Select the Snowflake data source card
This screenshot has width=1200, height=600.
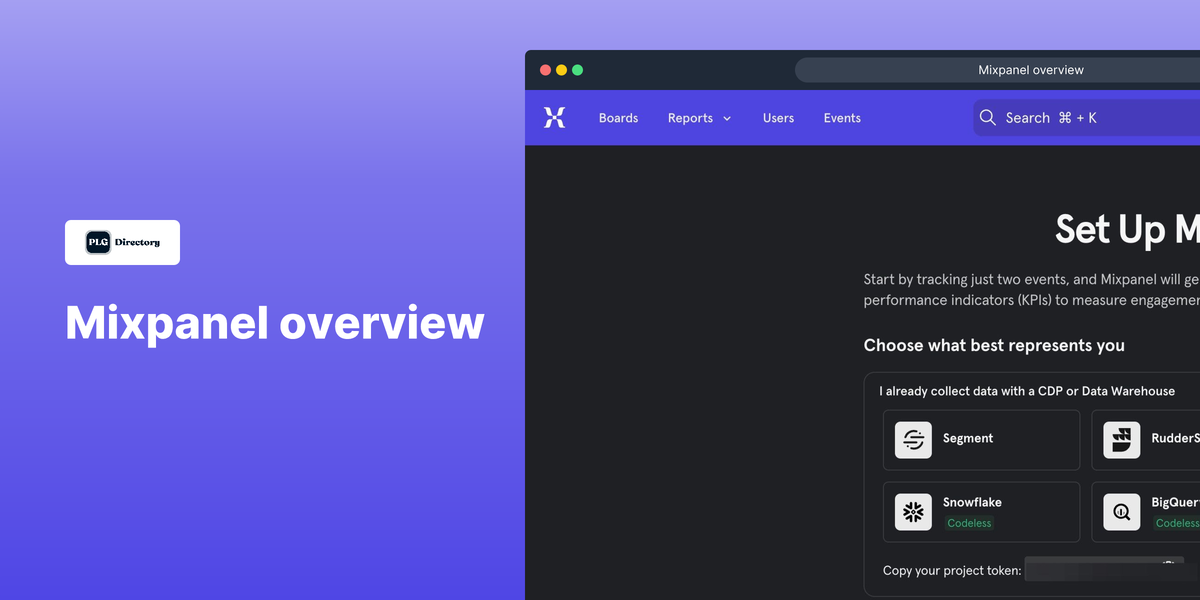pos(980,511)
